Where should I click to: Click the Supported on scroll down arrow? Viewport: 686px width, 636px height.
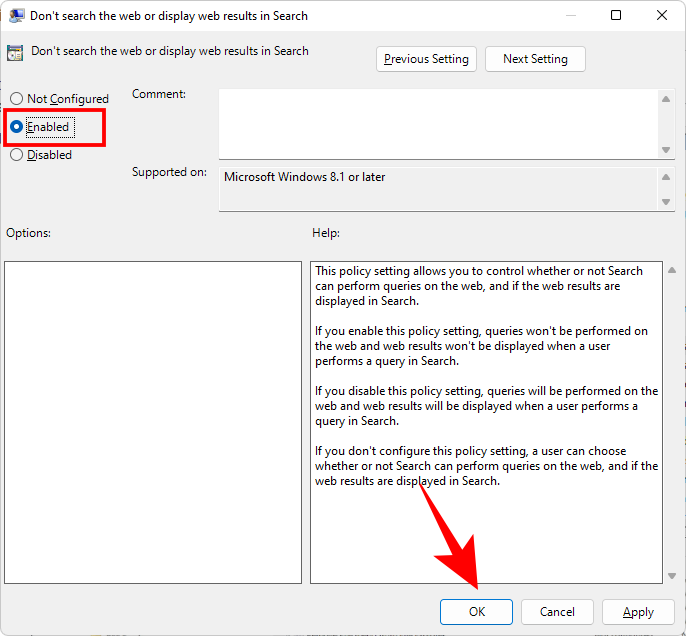coord(666,202)
